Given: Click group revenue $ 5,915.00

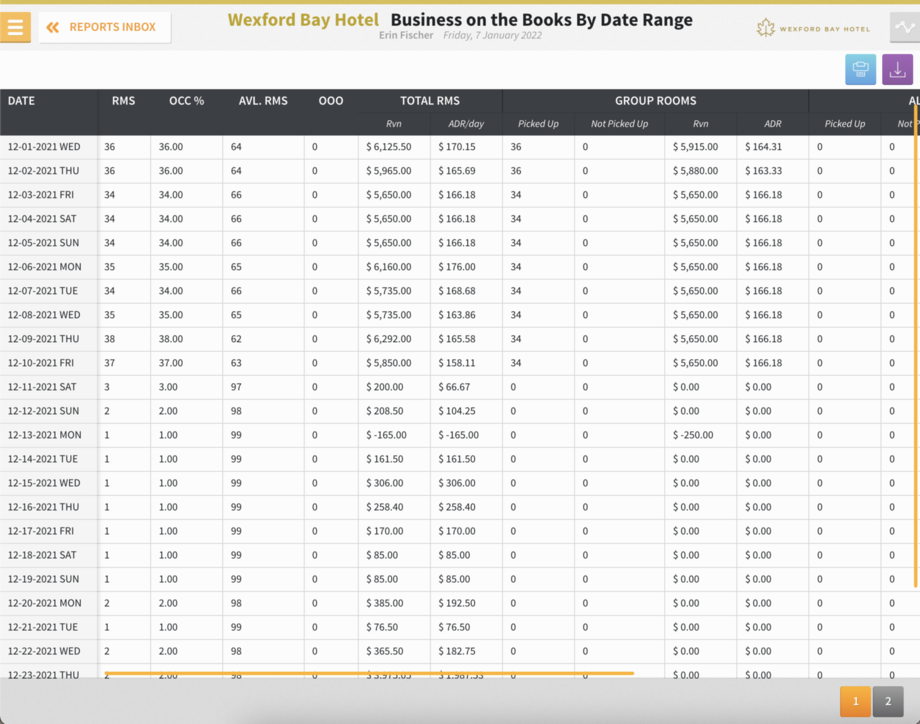Looking at the screenshot, I should 695,147.
